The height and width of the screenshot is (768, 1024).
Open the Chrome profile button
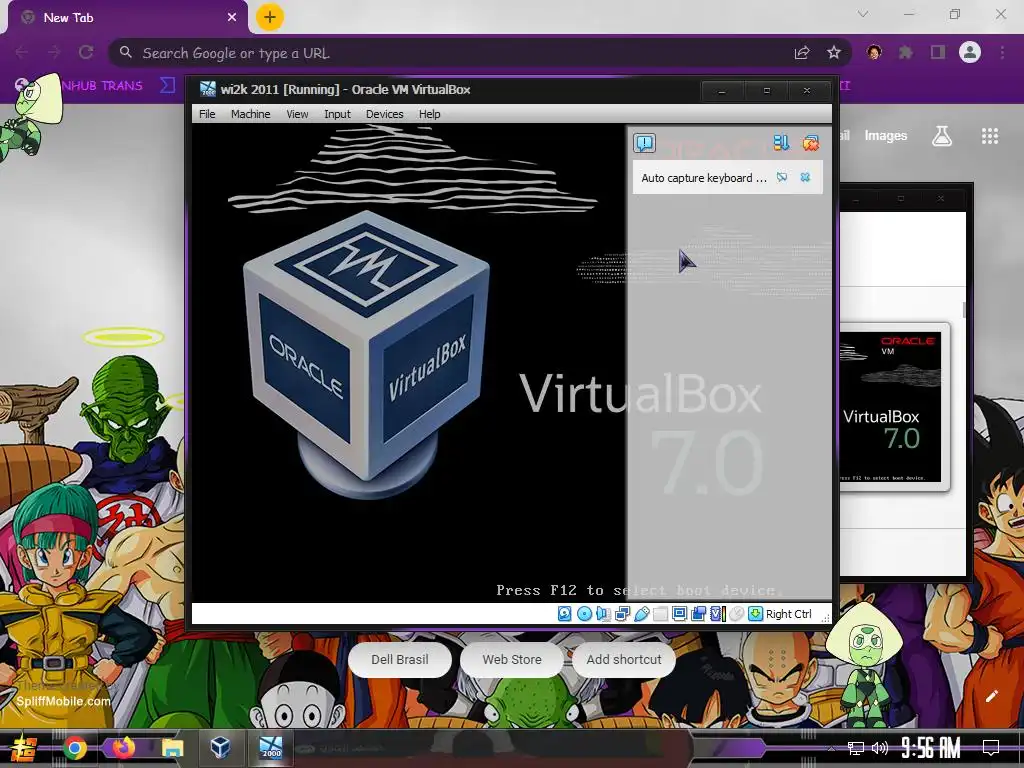click(x=970, y=52)
